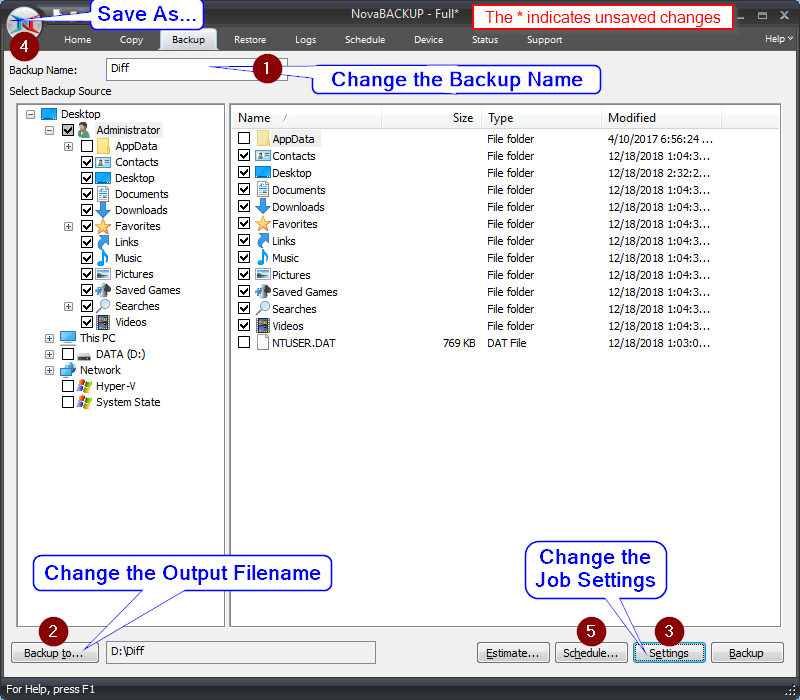Click the Favorites star icon in tree
Viewport: 800px width, 700px height.
[x=103, y=226]
